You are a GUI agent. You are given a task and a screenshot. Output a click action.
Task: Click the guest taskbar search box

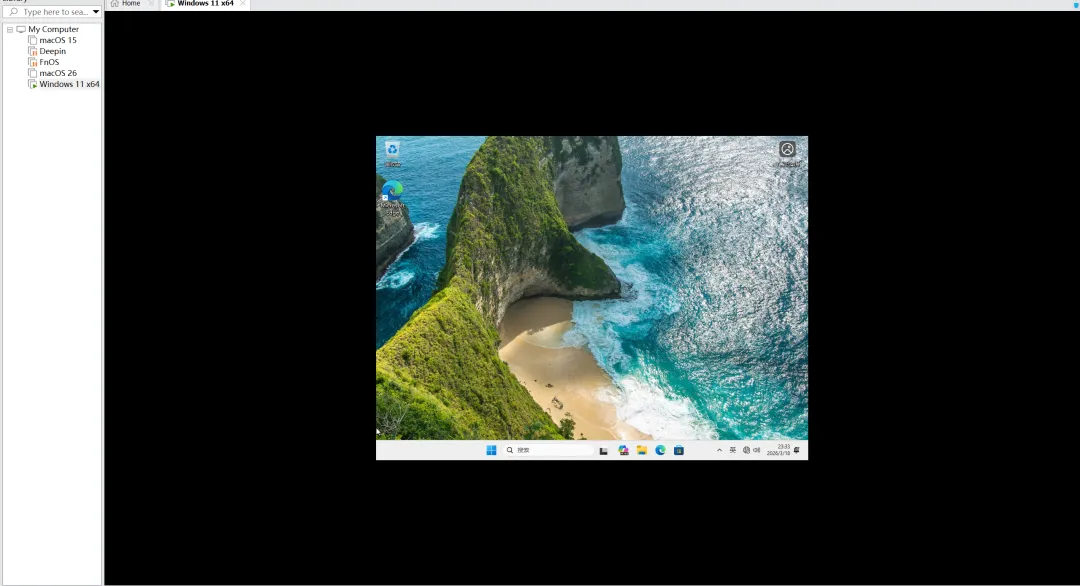pyautogui.click(x=549, y=450)
